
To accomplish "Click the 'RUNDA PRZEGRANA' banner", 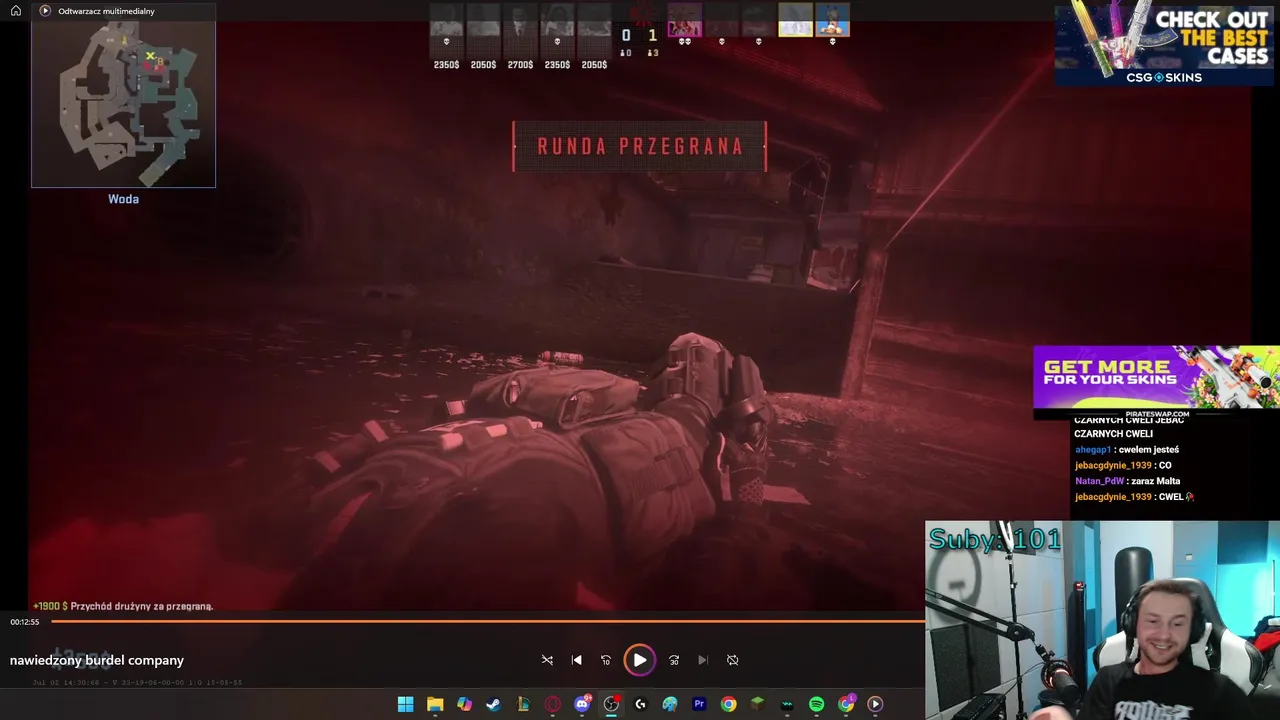I will tap(640, 146).
